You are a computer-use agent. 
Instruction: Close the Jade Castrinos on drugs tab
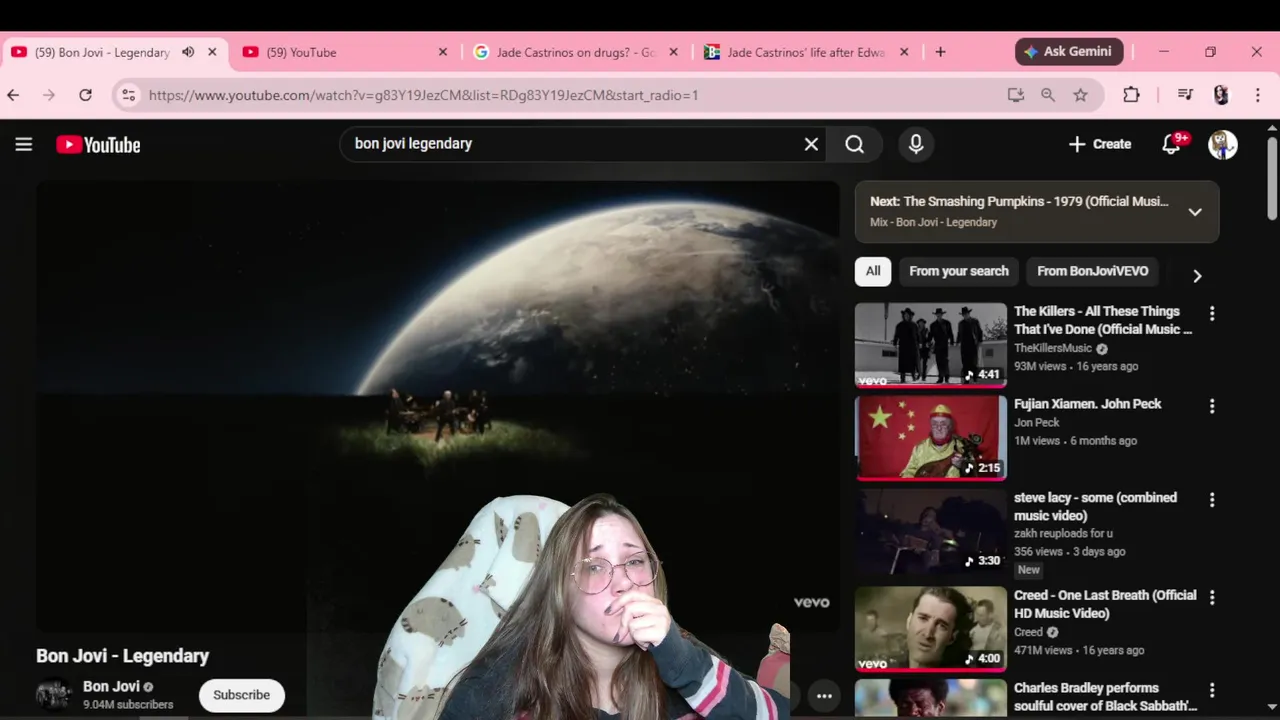pos(673,52)
